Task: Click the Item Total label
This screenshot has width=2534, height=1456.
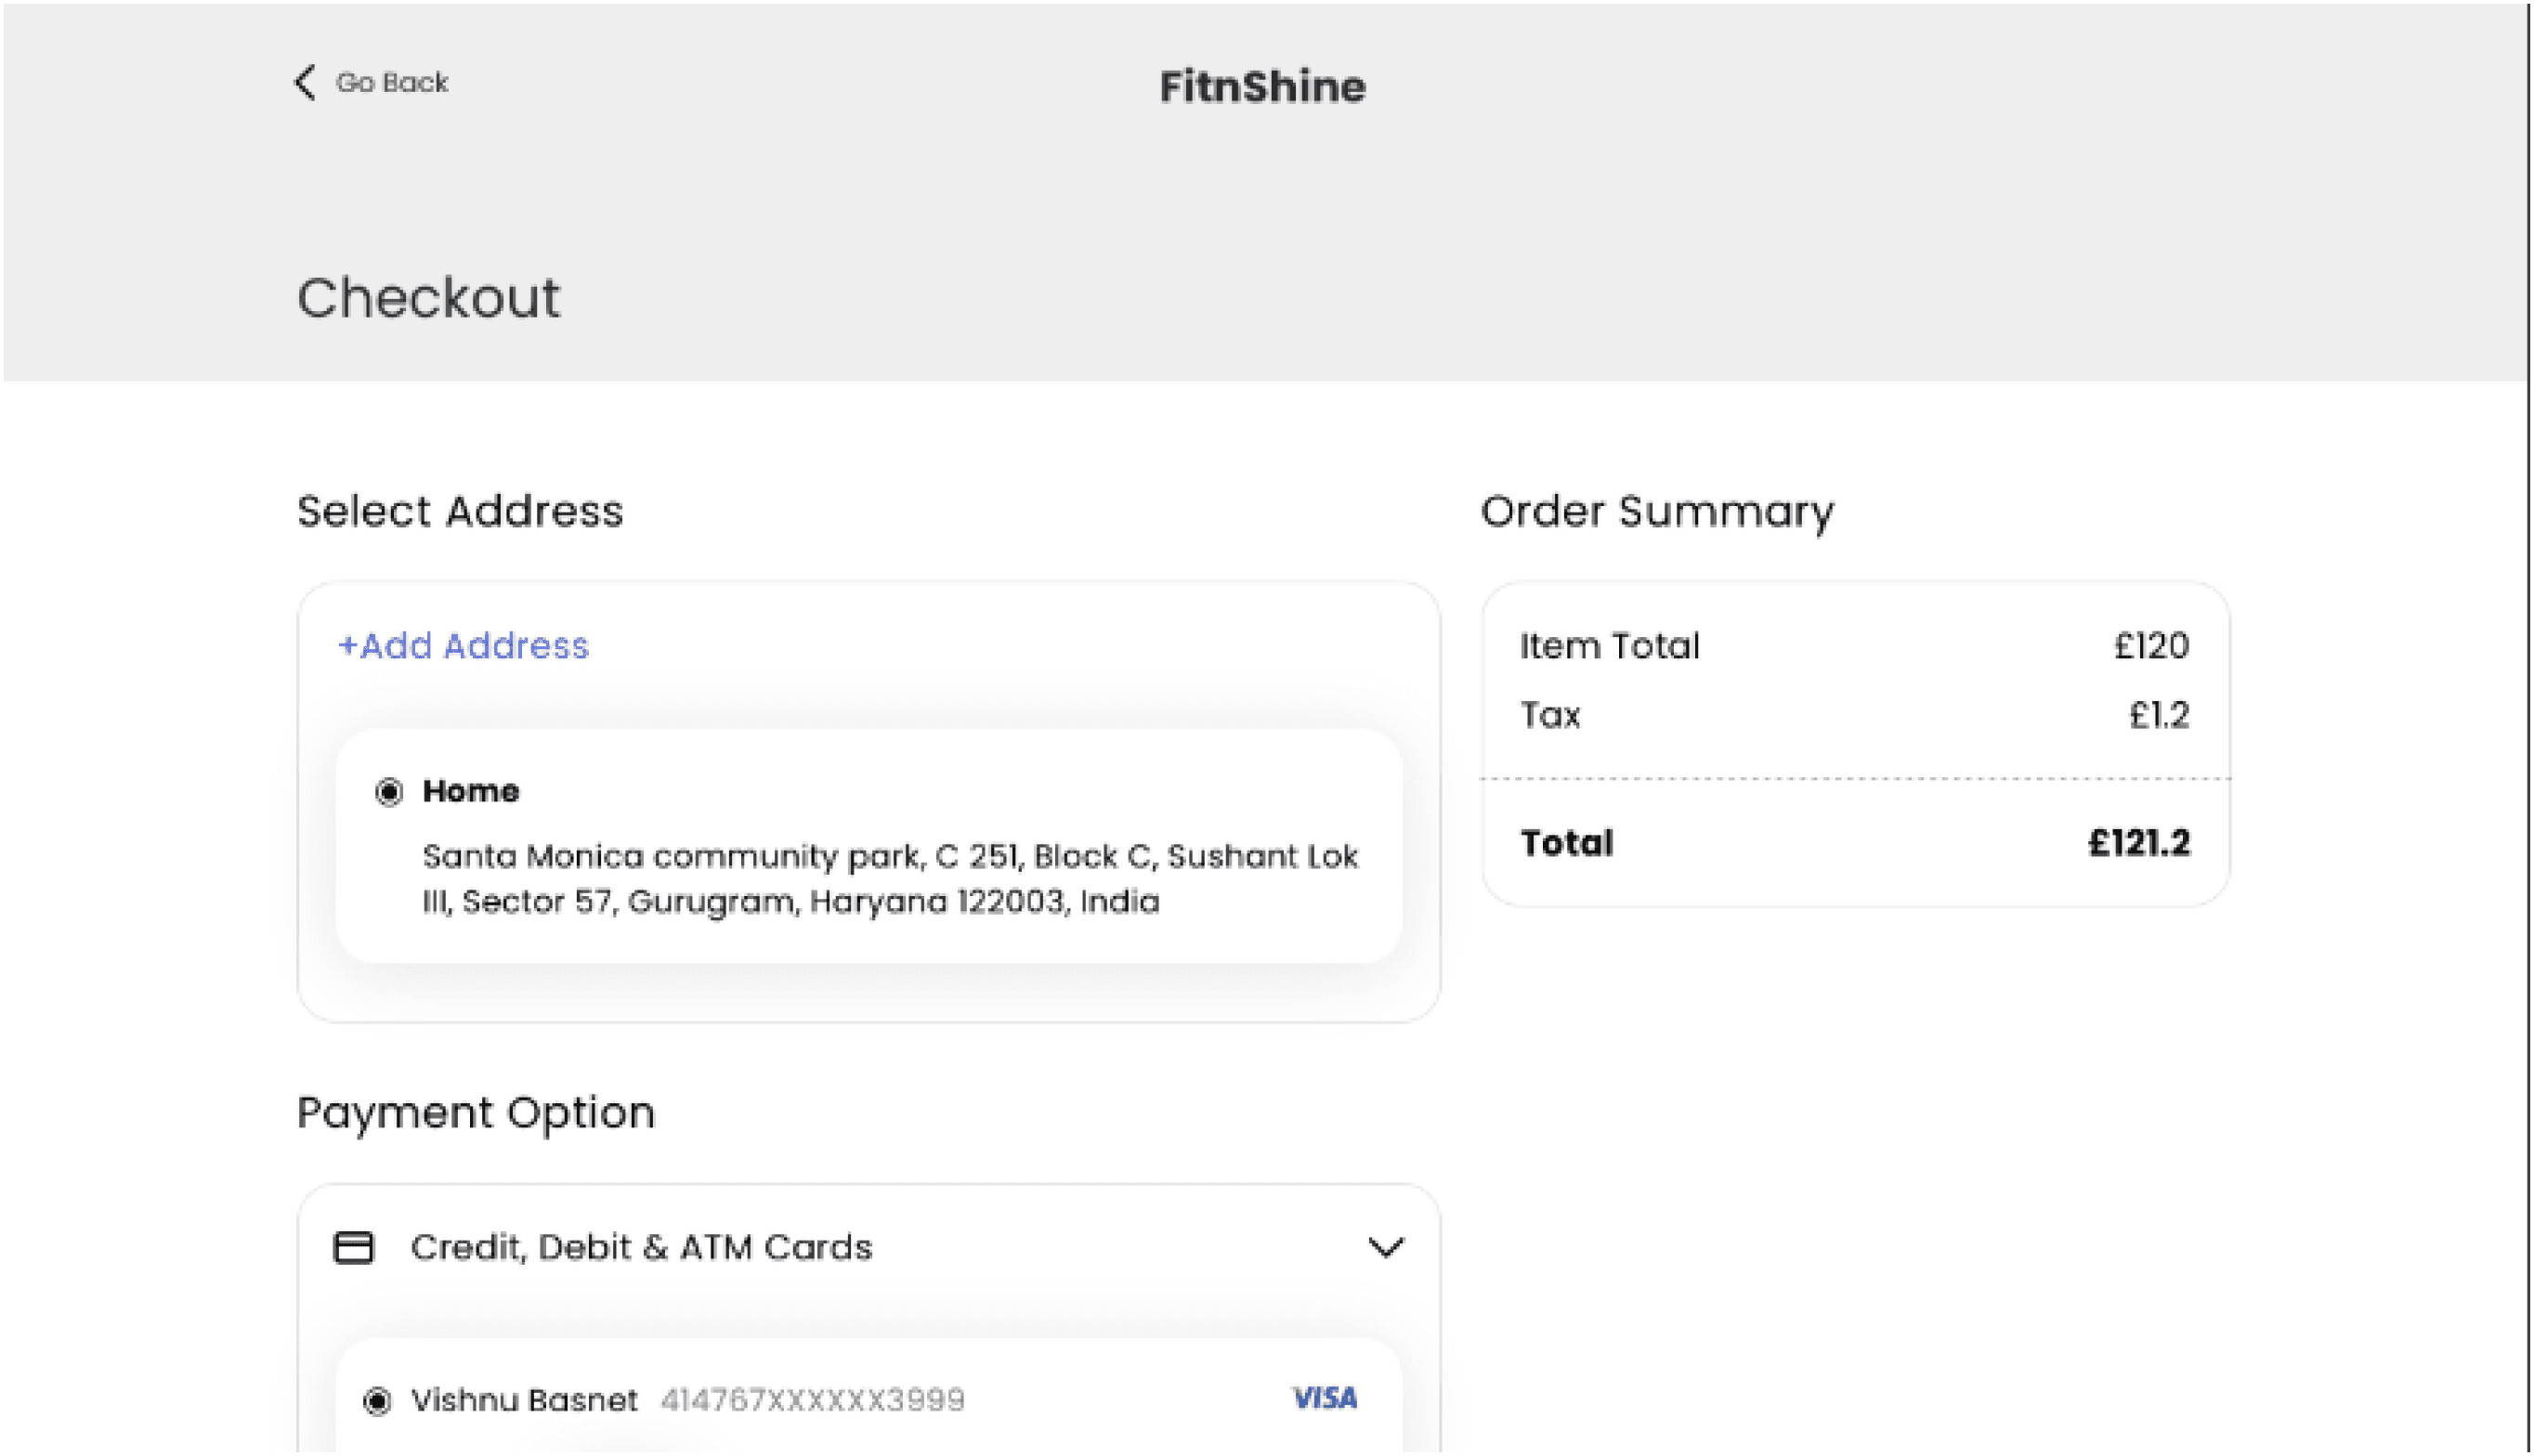Action: click(x=1610, y=646)
